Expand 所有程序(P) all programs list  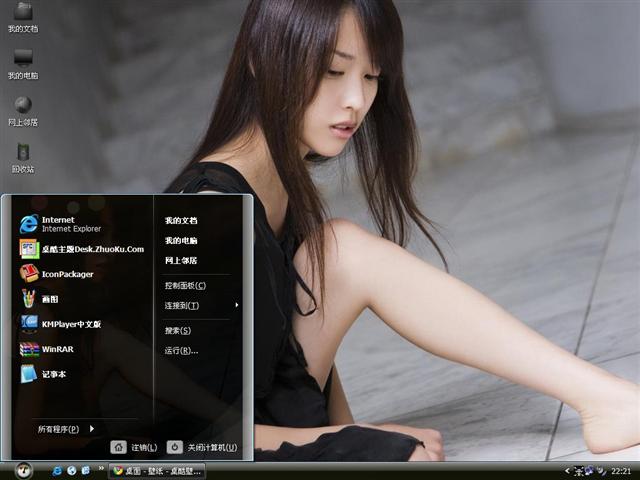coord(66,429)
